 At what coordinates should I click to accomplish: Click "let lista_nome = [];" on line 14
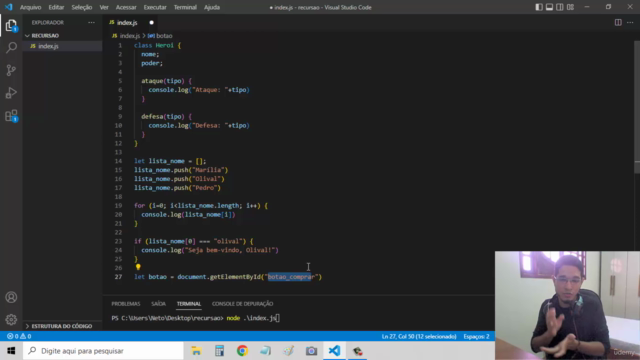170,161
